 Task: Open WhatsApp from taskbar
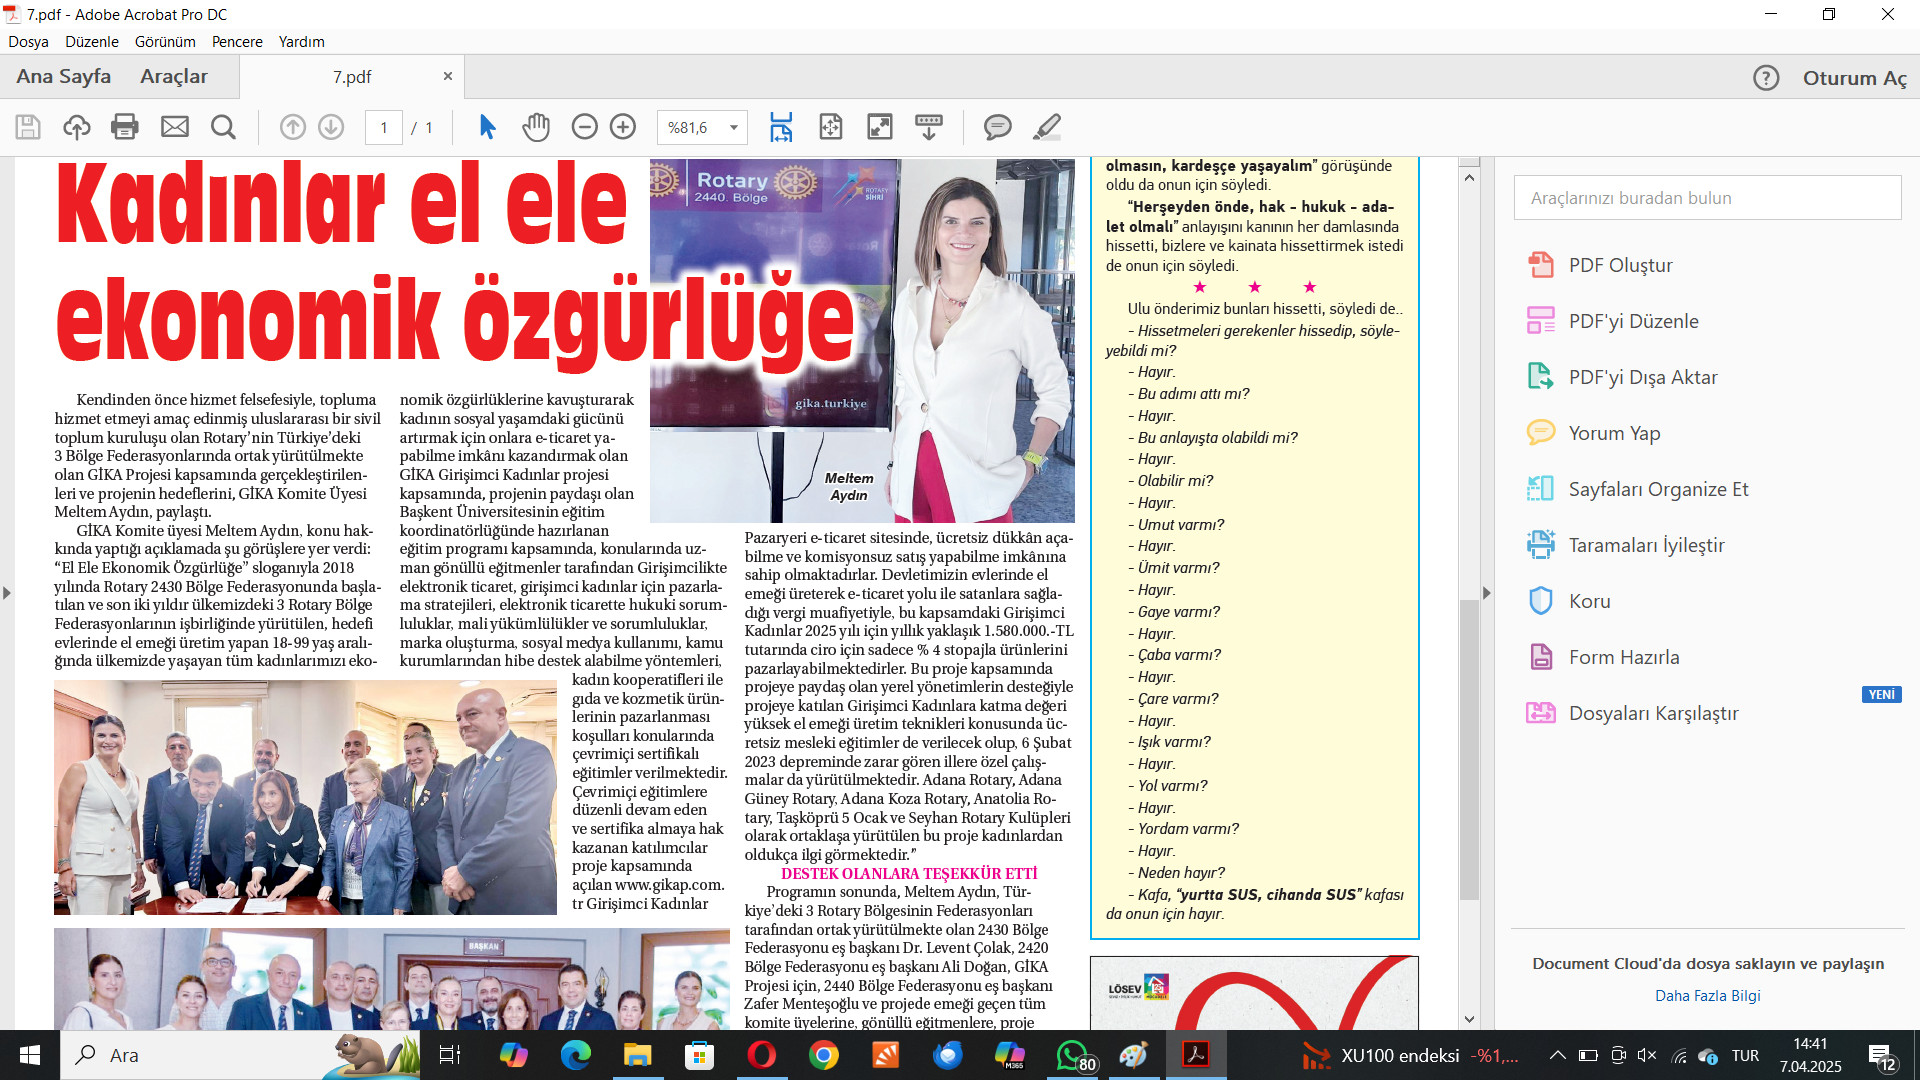point(1072,1055)
